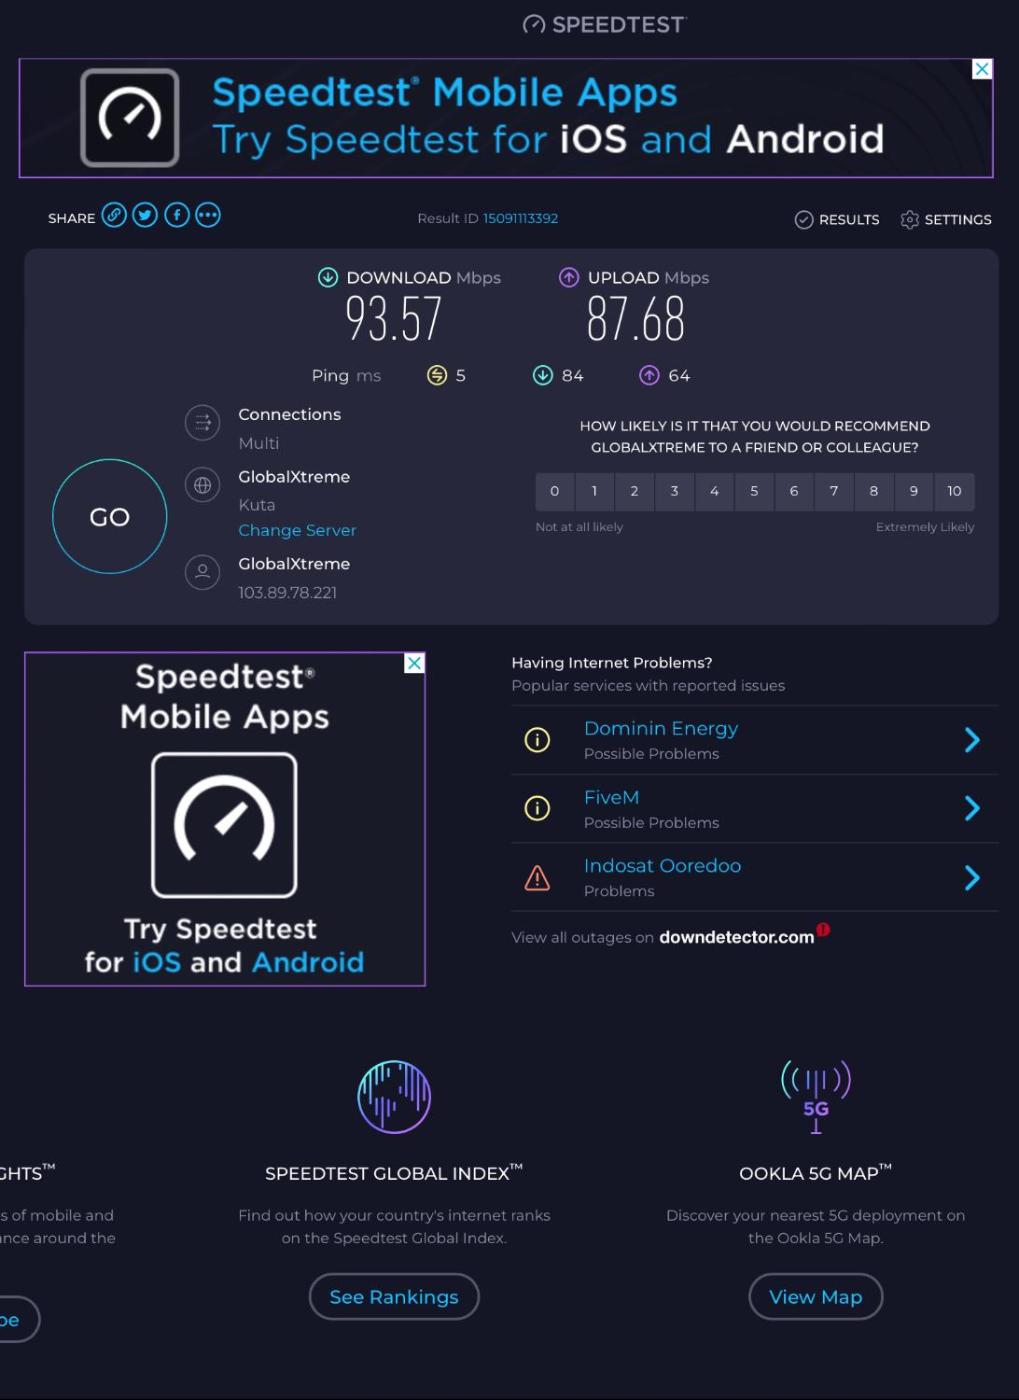Image resolution: width=1019 pixels, height=1400 pixels.
Task: Open the Settings menu
Action: click(x=945, y=220)
